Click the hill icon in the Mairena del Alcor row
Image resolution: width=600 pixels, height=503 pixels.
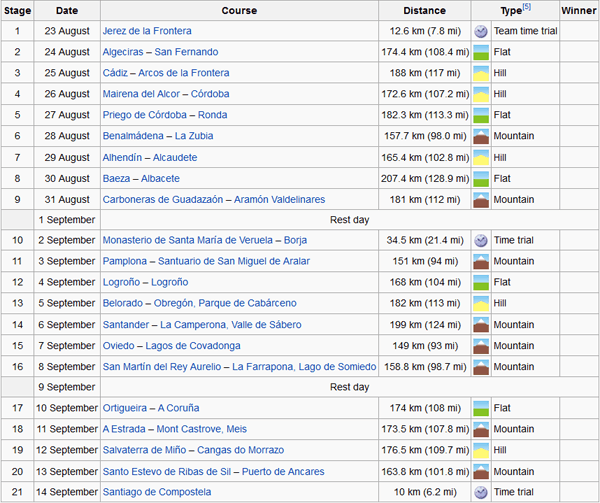(x=481, y=94)
